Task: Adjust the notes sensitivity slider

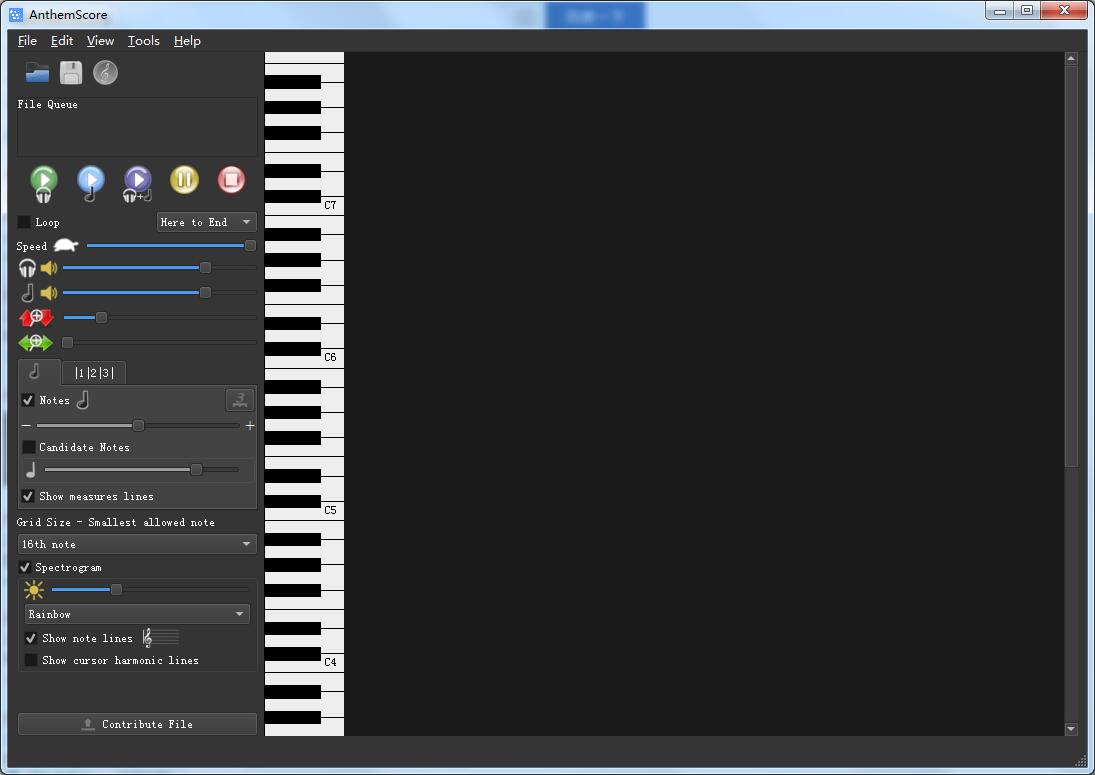Action: (x=138, y=425)
